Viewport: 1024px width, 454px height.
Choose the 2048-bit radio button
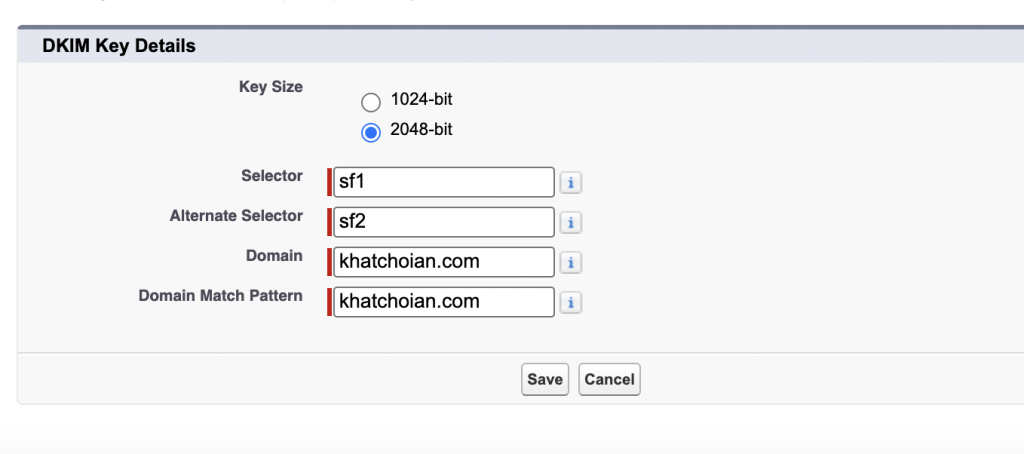coord(371,132)
